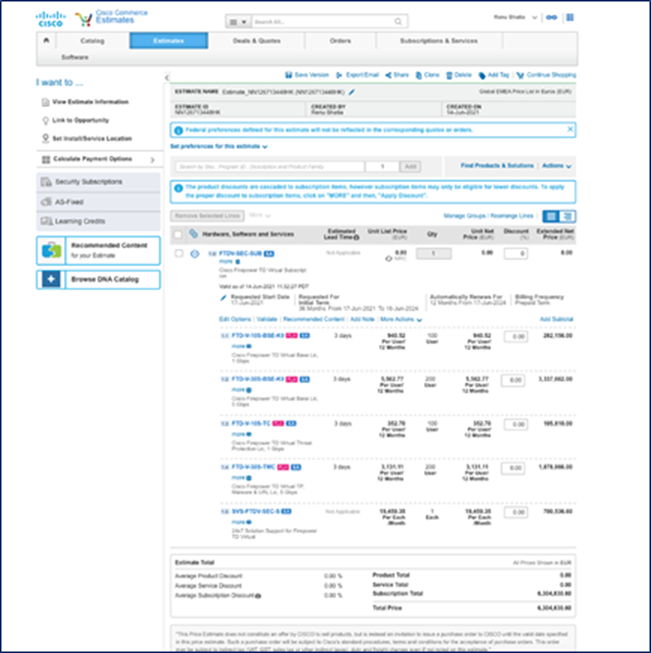651x653 pixels.
Task: Expand more under FTD-V-10S-BSE-K9
Action: click(x=242, y=346)
